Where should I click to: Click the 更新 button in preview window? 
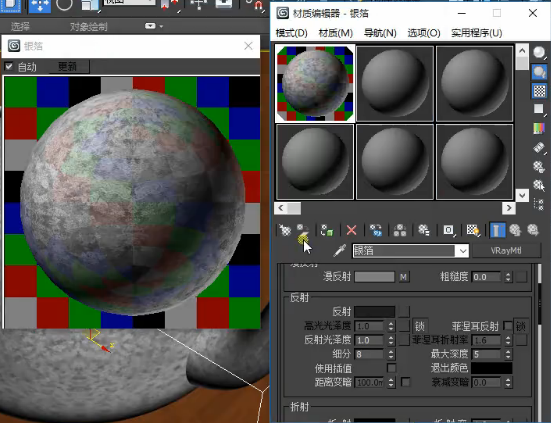tap(68, 66)
